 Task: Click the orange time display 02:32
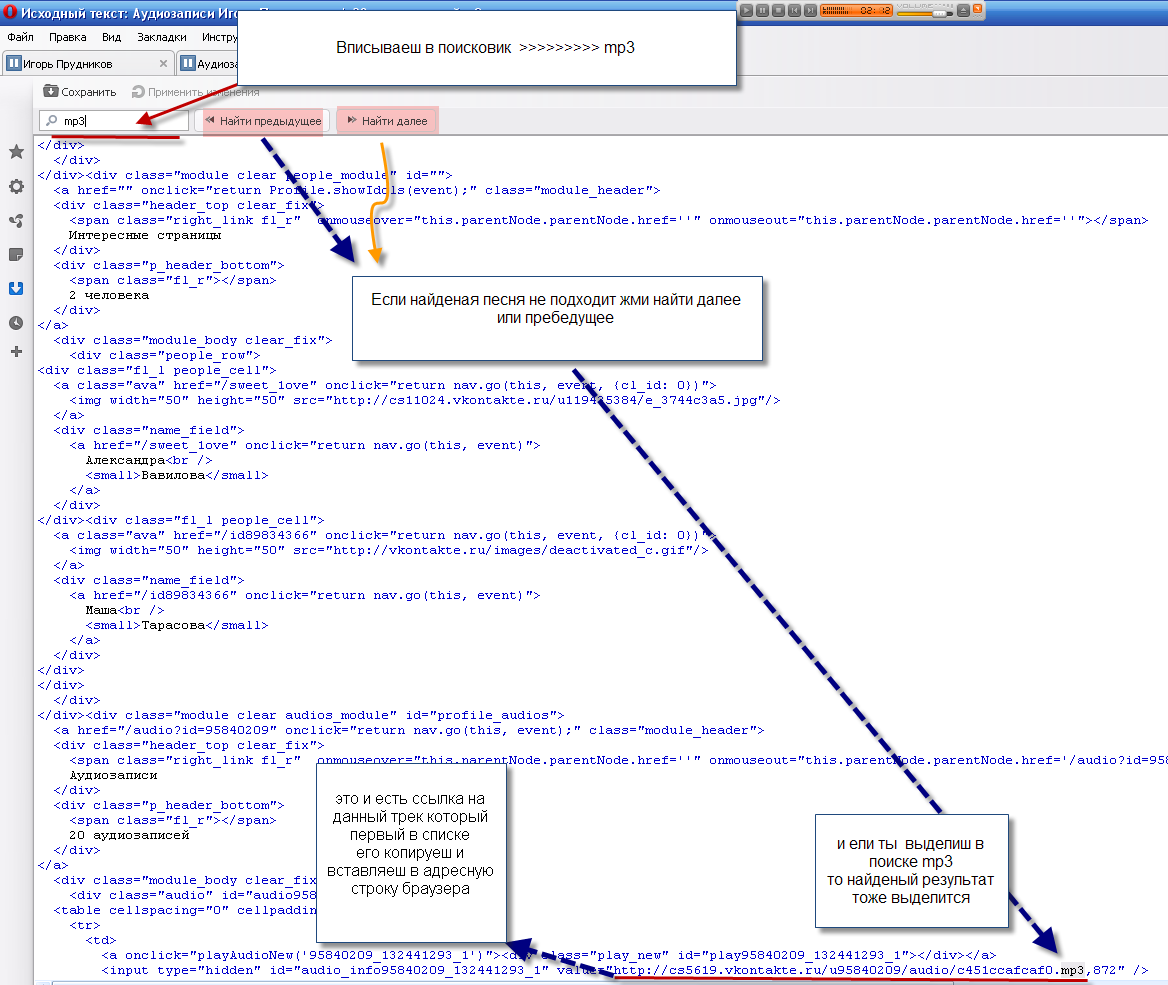tap(875, 10)
